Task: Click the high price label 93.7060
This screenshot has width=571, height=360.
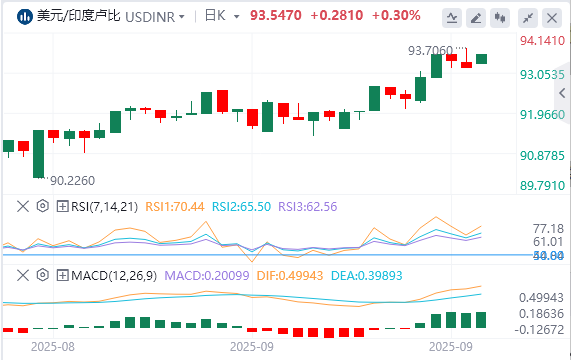Action: click(x=430, y=51)
